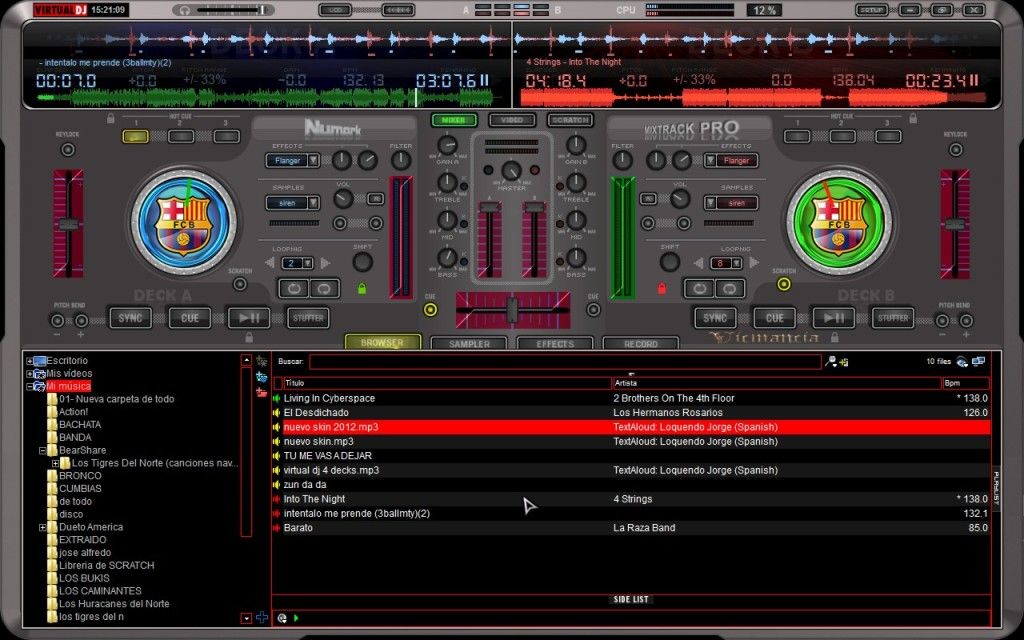Click the search options magnifier icon
1024x640 pixels.
pos(831,361)
